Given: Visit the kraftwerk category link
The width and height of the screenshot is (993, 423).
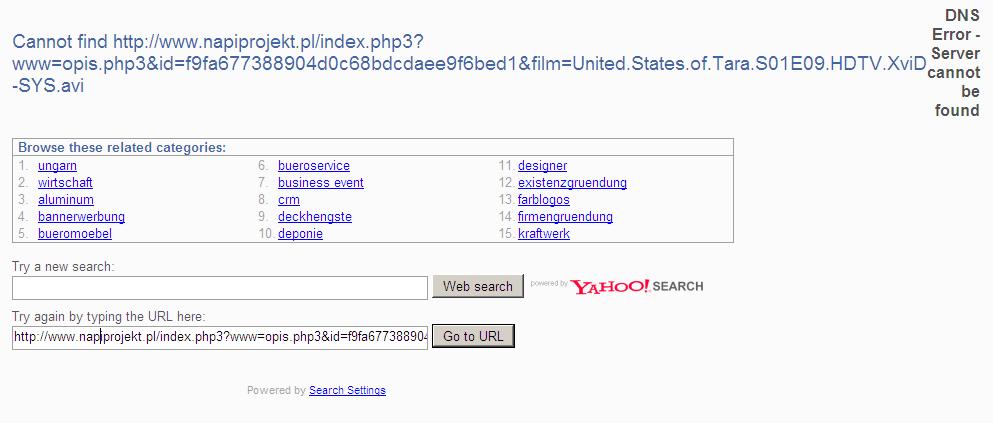Looking at the screenshot, I should [544, 234].
